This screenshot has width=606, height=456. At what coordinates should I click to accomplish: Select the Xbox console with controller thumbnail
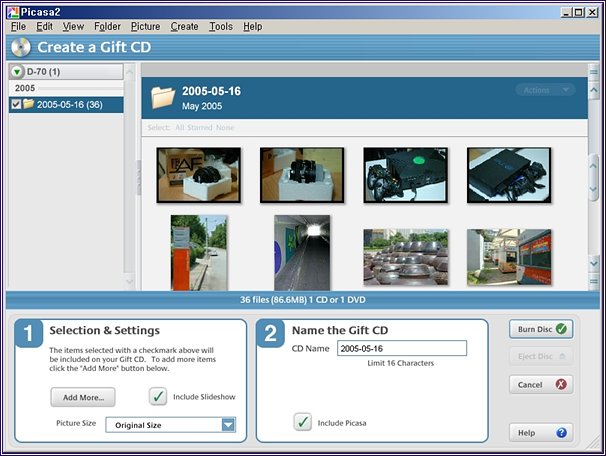405,175
